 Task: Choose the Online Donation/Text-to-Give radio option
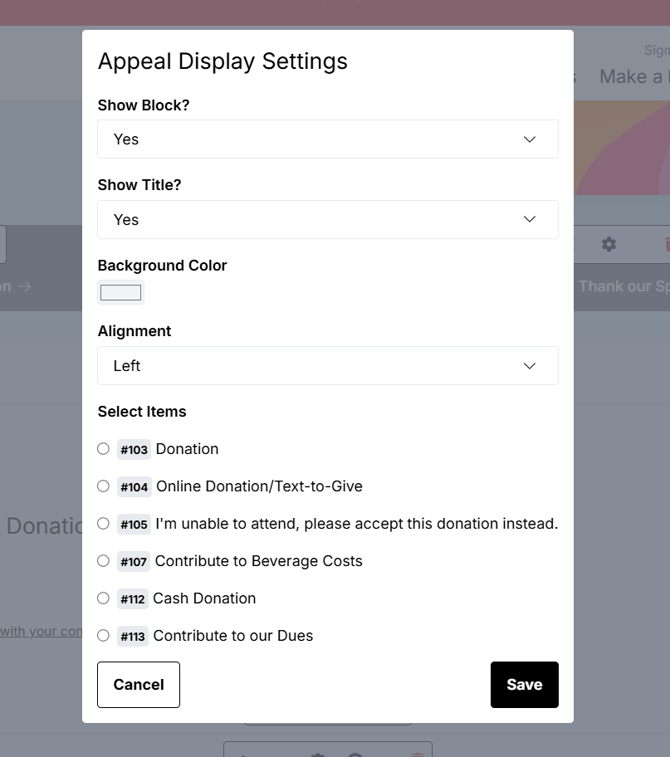pos(103,486)
